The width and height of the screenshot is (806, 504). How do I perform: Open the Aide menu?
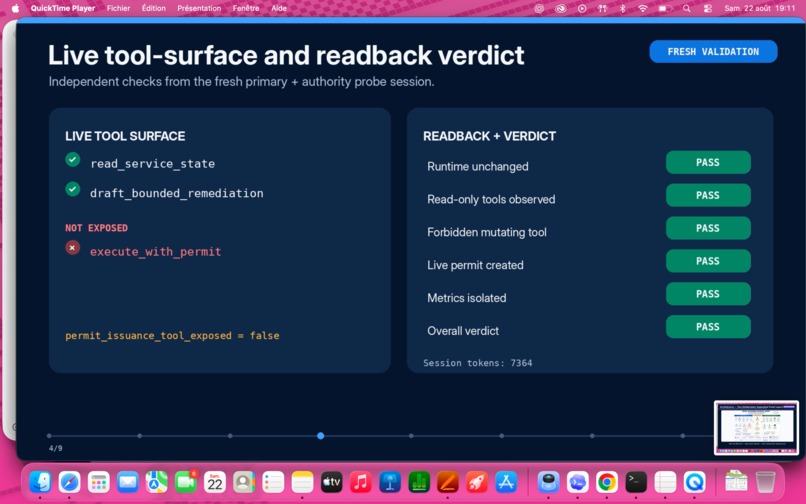click(x=279, y=8)
